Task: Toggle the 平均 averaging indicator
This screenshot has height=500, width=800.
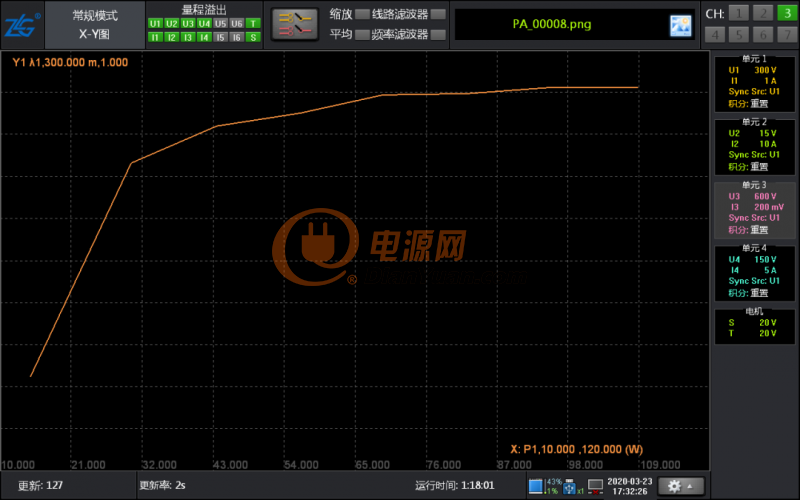Action: (362, 34)
